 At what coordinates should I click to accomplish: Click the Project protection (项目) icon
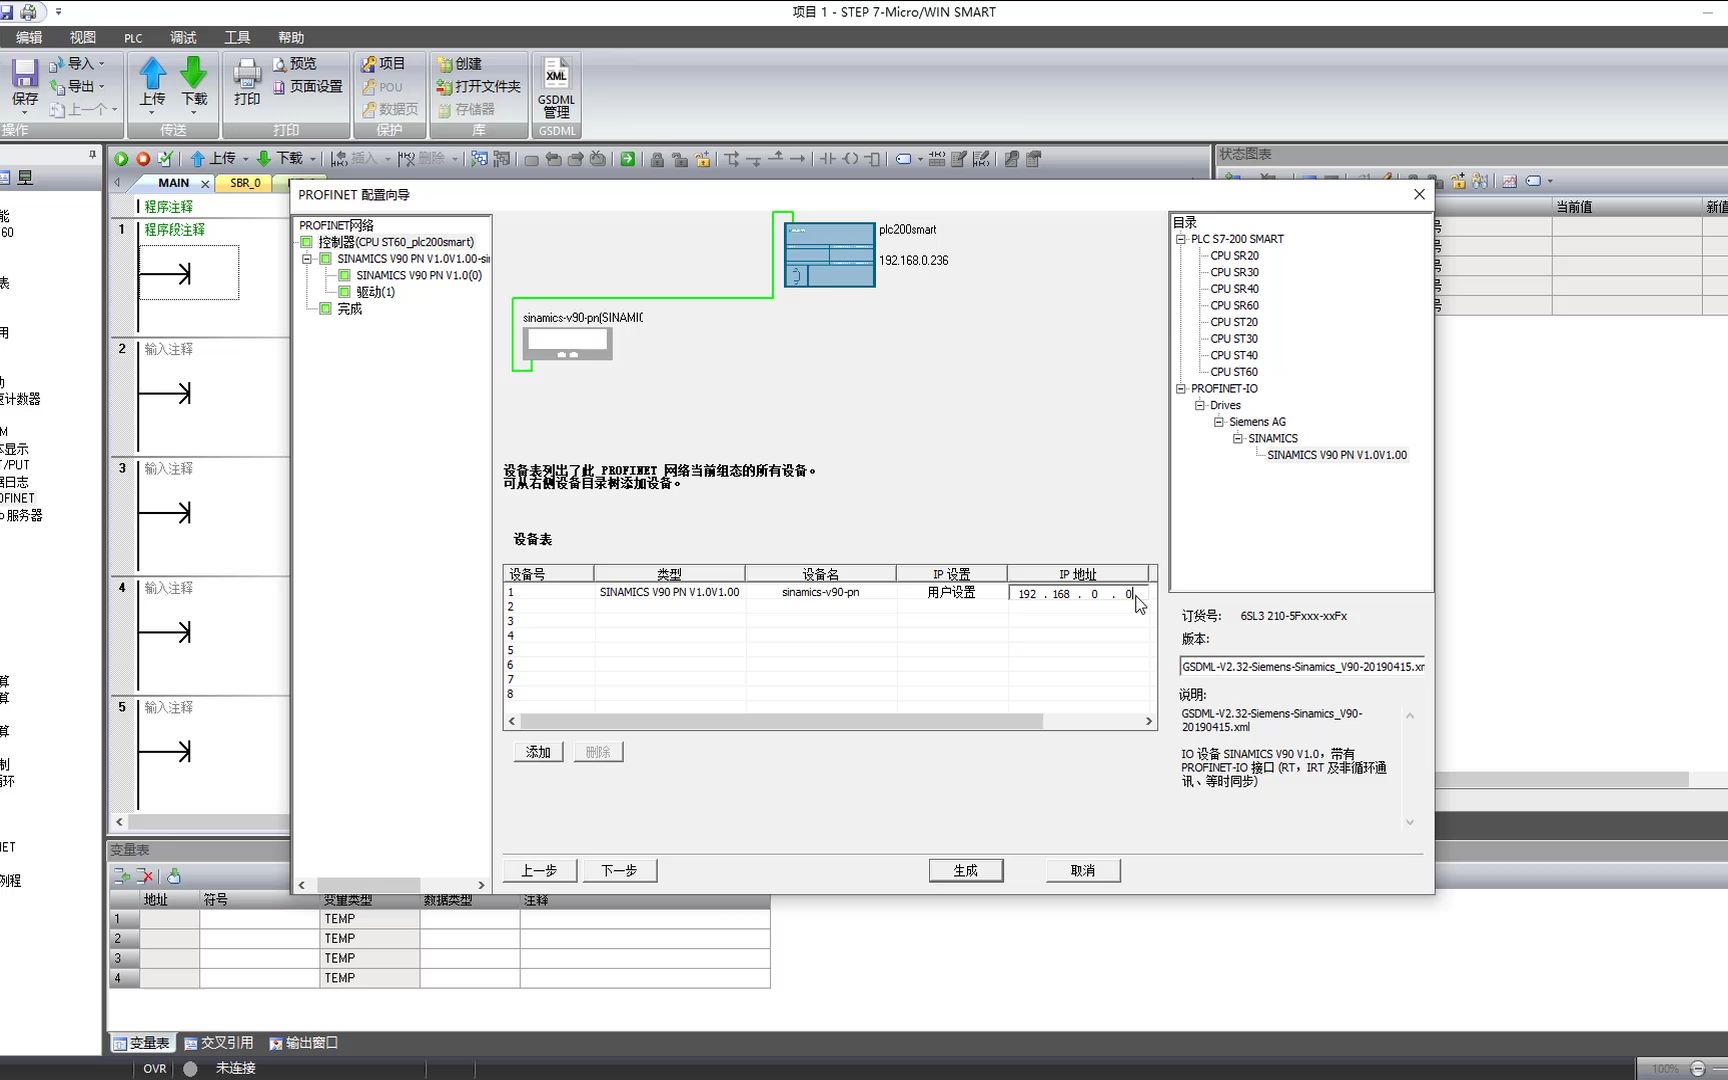(x=383, y=63)
